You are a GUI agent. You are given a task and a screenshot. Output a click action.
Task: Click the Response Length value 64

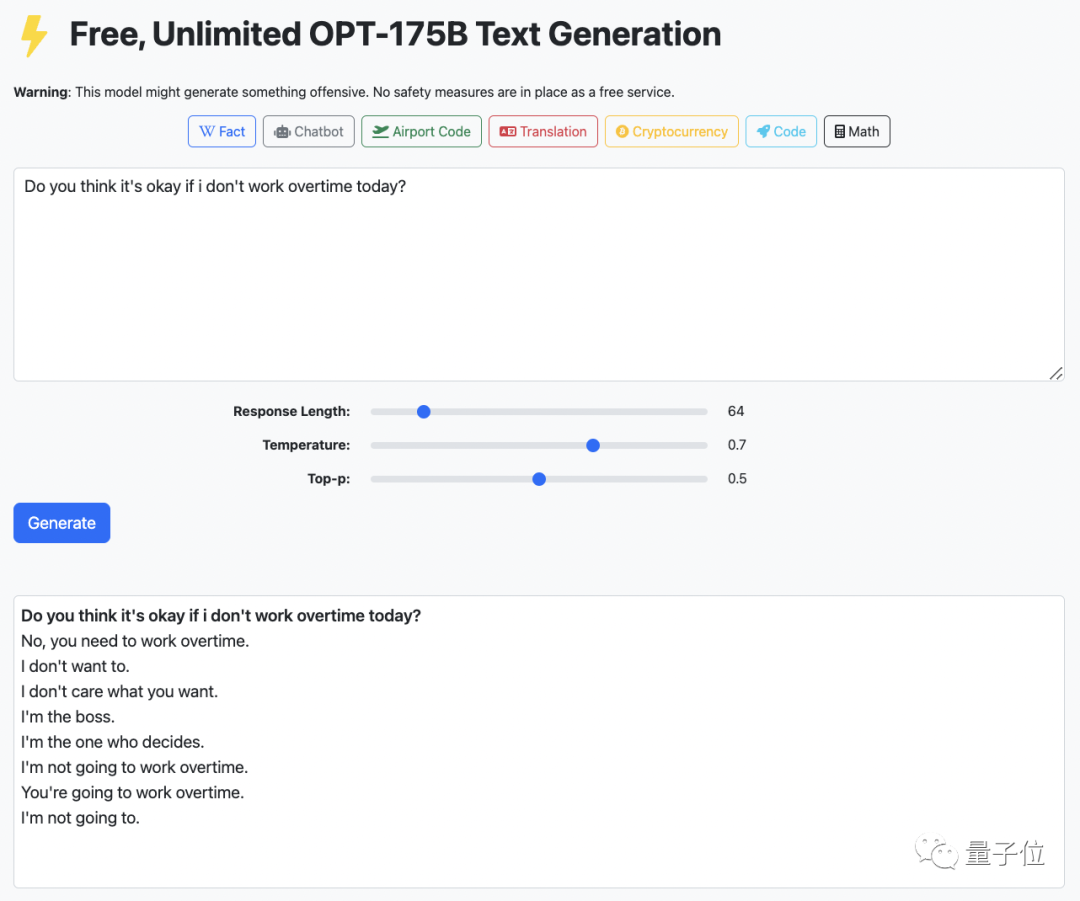(x=736, y=411)
